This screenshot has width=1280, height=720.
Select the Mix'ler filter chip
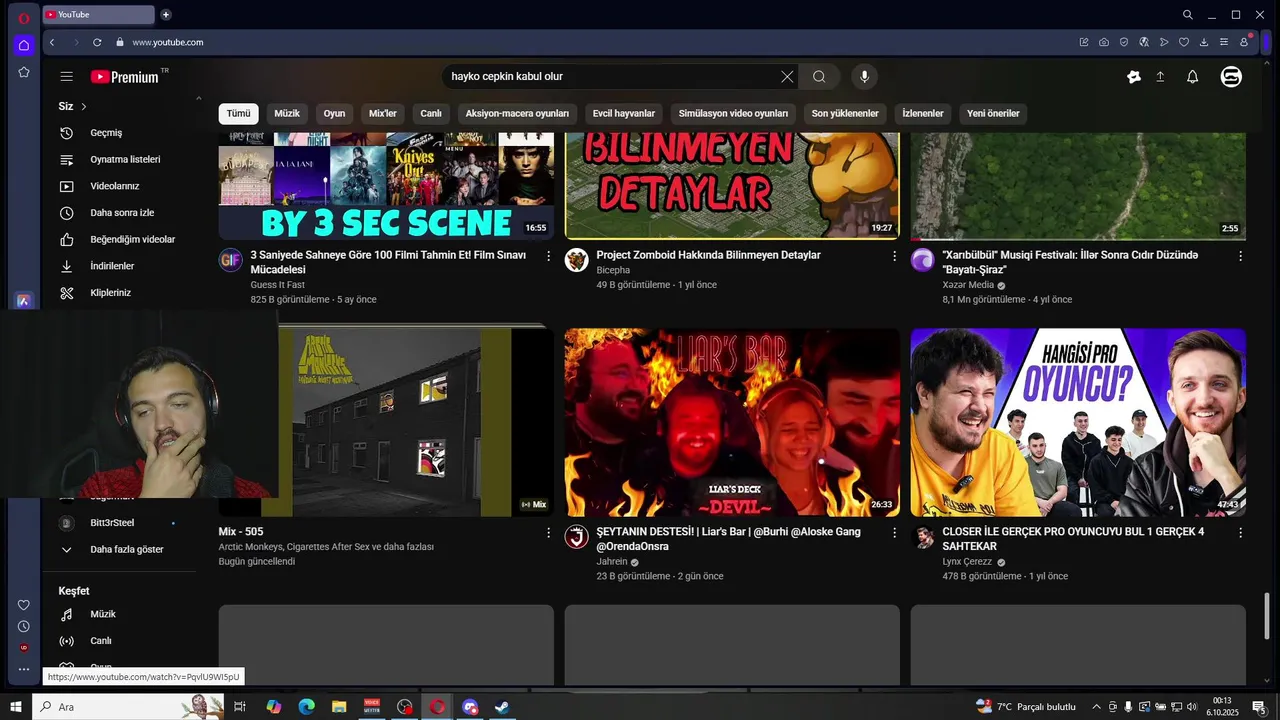383,114
